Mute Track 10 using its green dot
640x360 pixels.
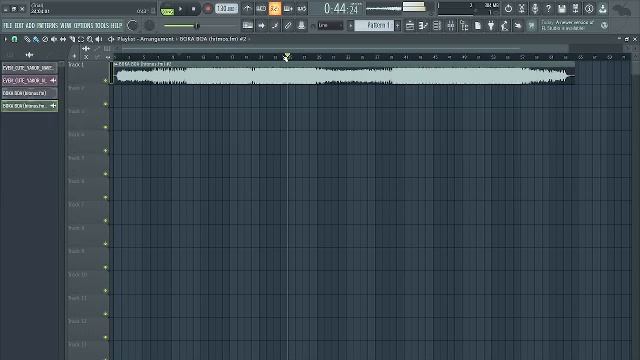(106, 291)
